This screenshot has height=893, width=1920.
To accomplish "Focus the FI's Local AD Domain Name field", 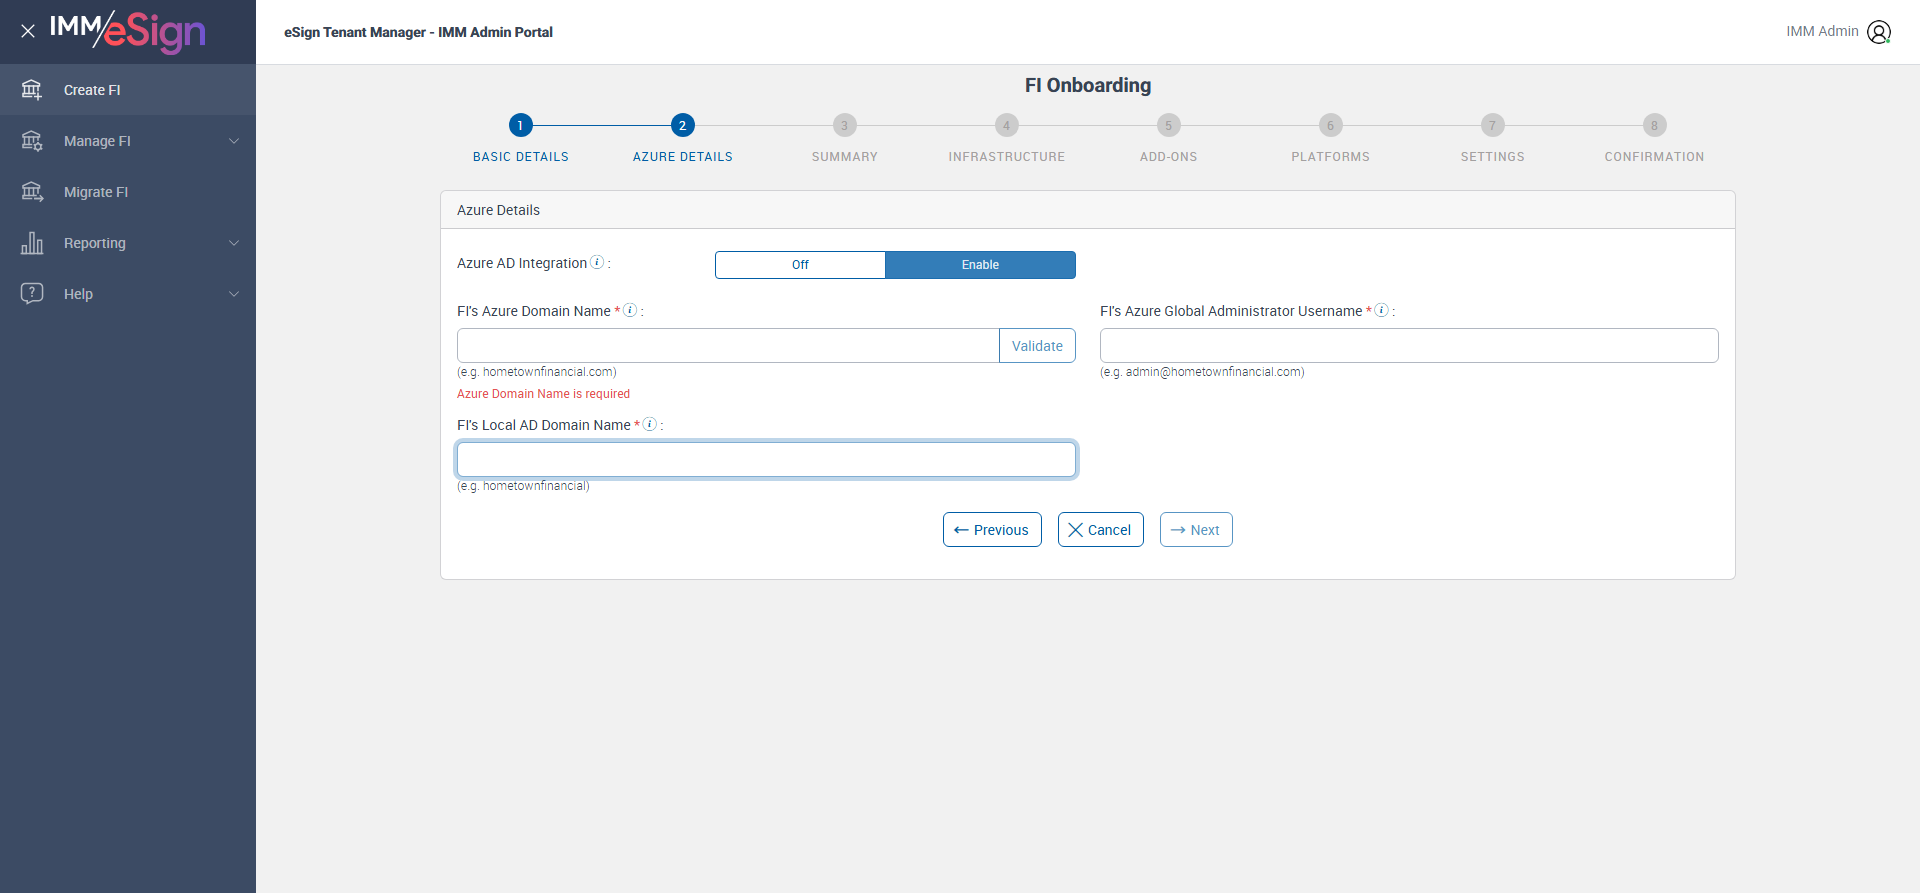I will tap(766, 460).
